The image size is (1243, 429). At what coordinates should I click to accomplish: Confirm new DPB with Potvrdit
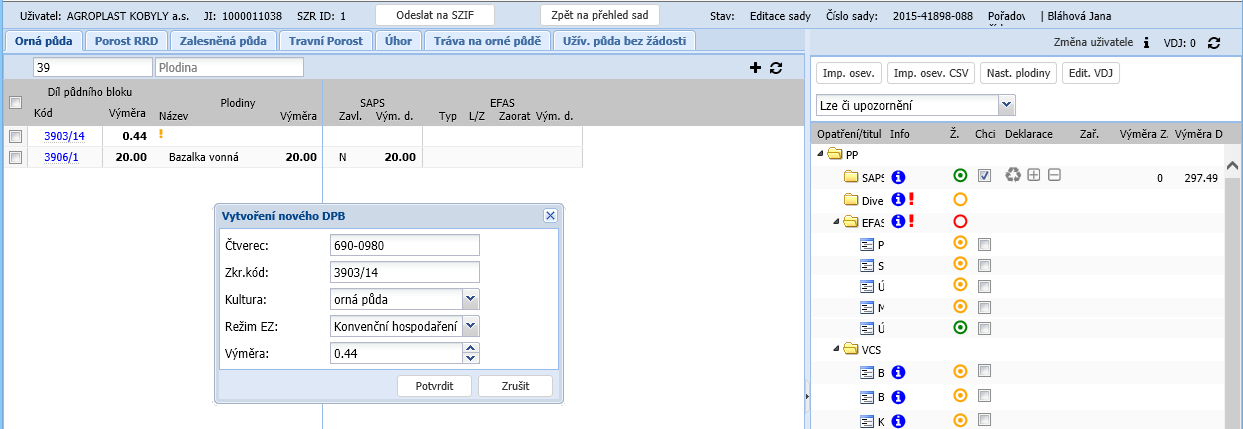[x=434, y=386]
